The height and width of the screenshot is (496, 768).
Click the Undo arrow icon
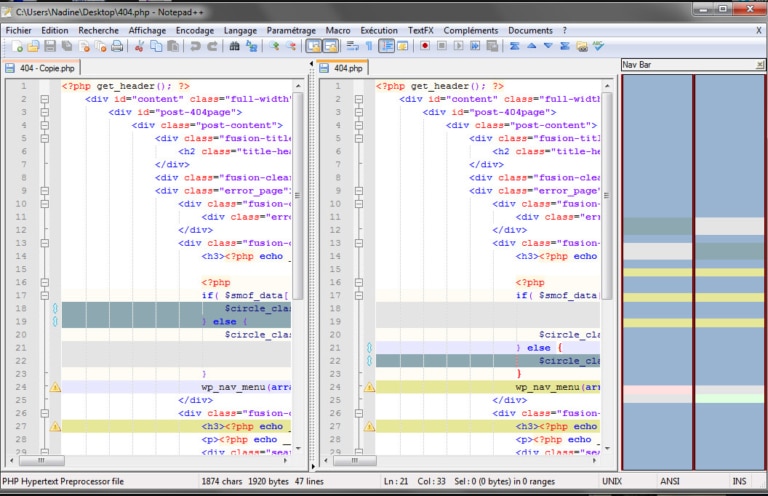pos(195,46)
